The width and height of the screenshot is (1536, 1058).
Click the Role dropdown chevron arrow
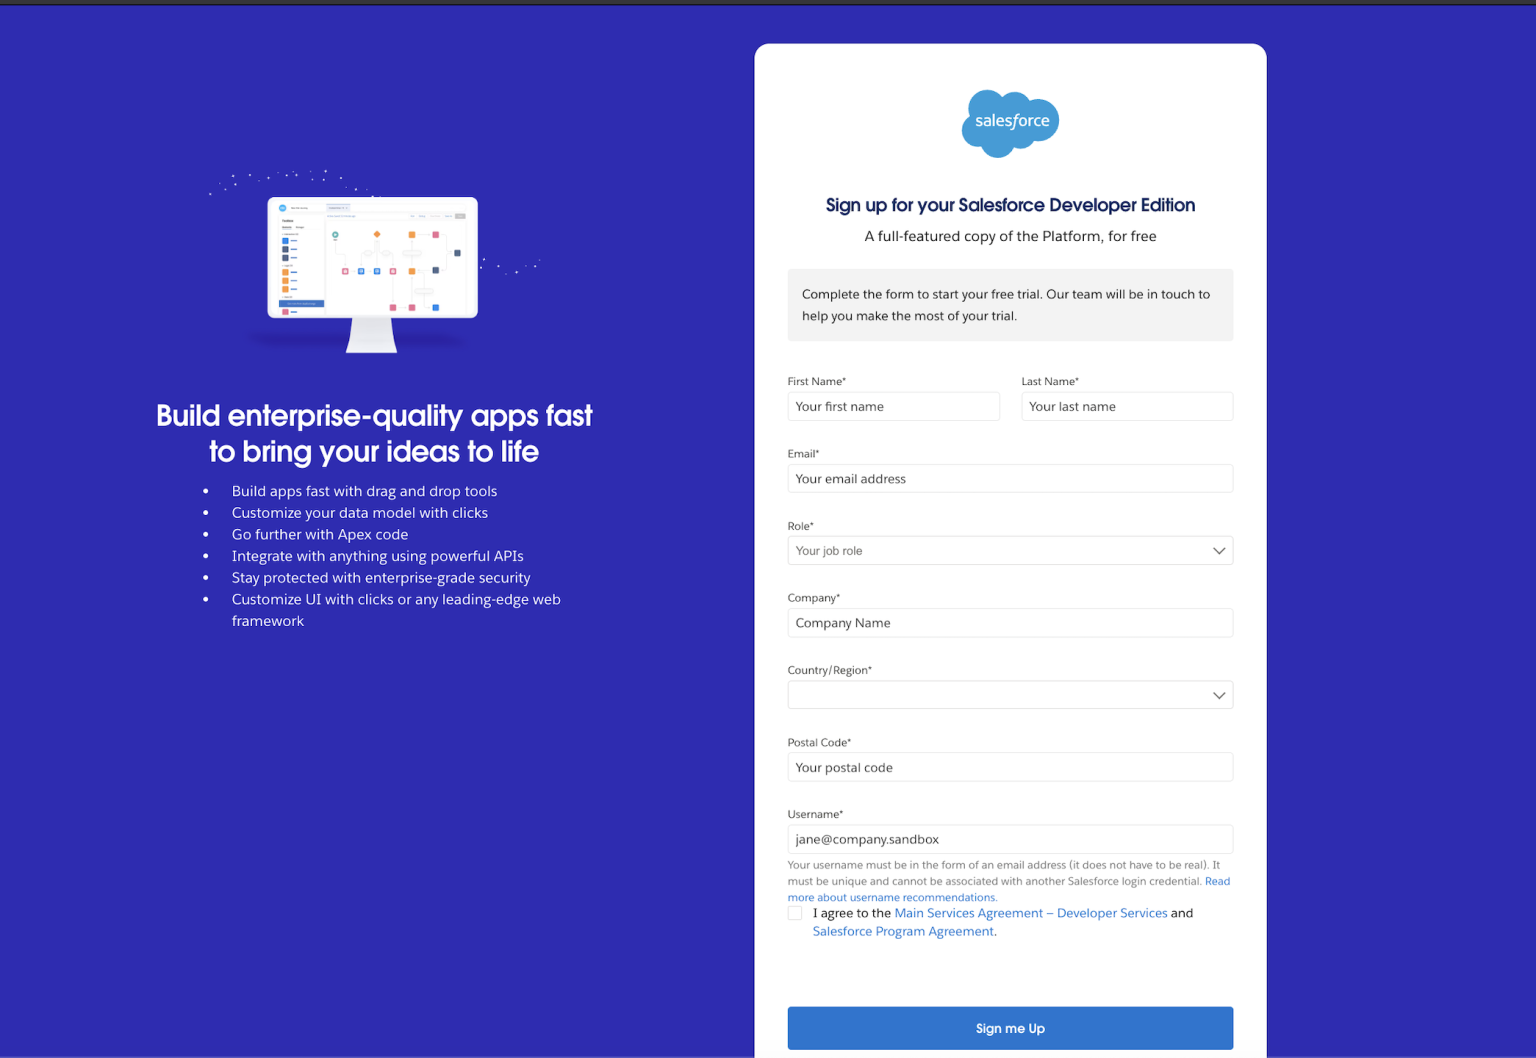(x=1218, y=551)
